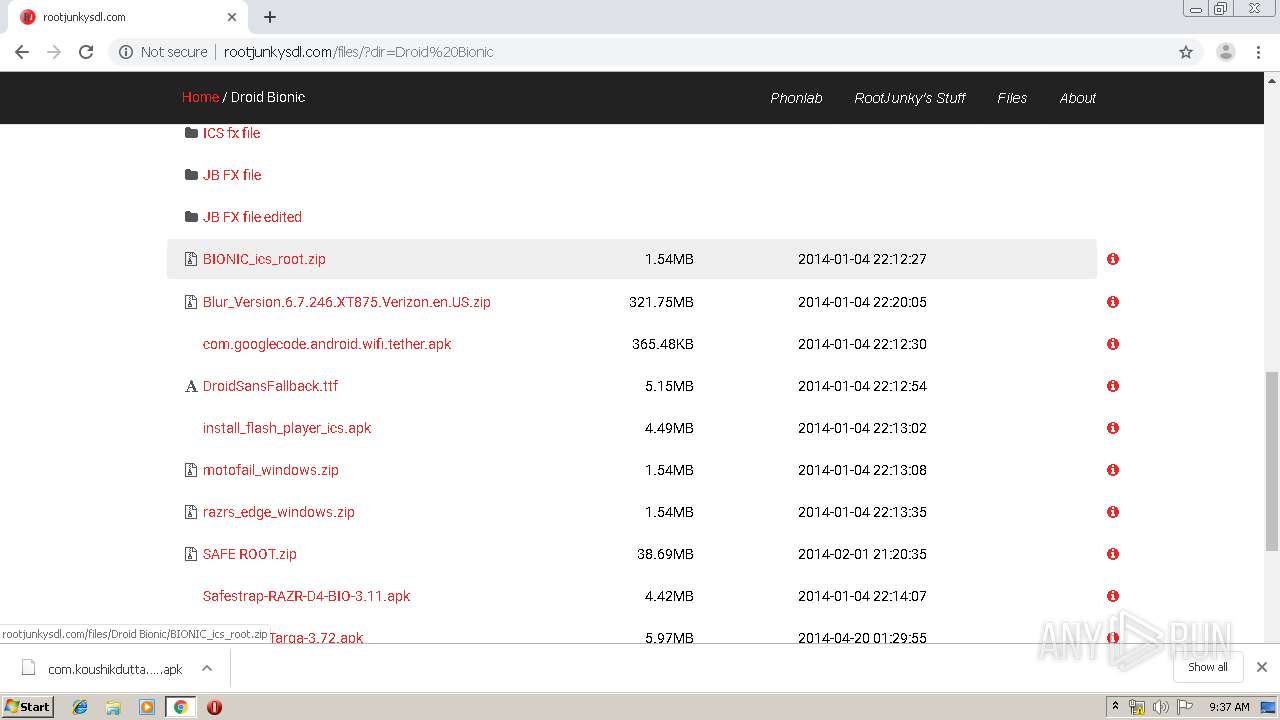The height and width of the screenshot is (720, 1280).
Task: Open Windows Media Player from taskbar
Action: coord(147,707)
